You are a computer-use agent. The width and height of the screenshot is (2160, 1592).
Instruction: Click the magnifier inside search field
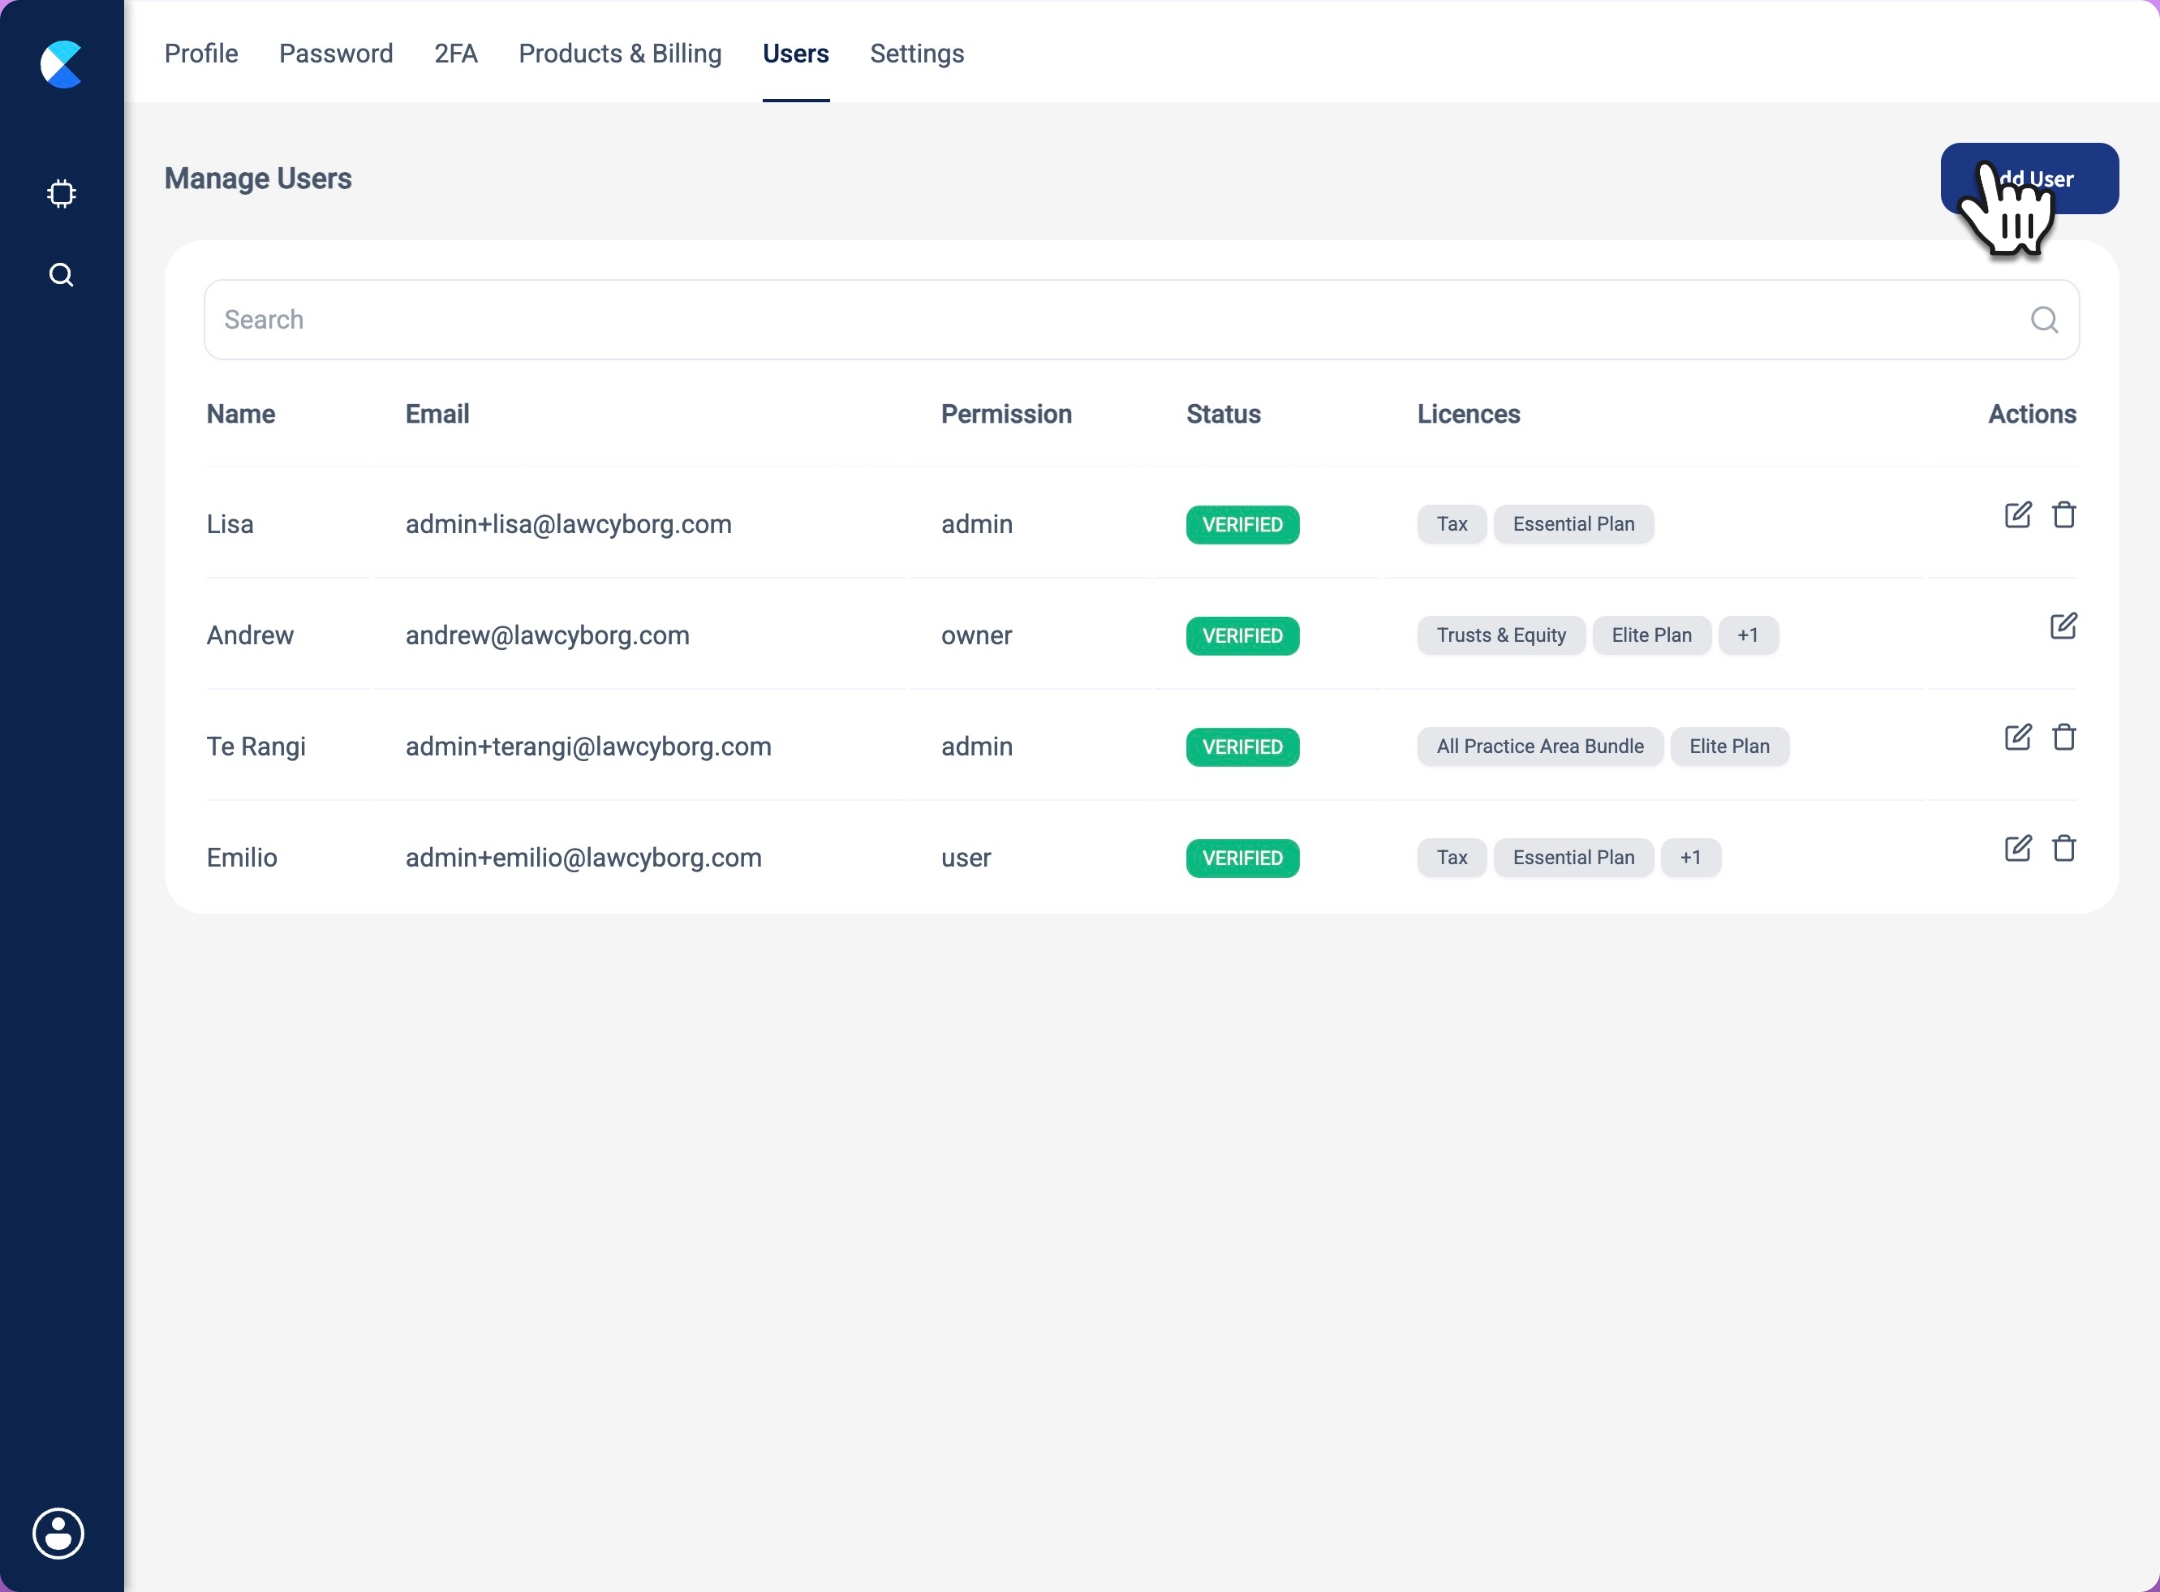pos(2044,320)
